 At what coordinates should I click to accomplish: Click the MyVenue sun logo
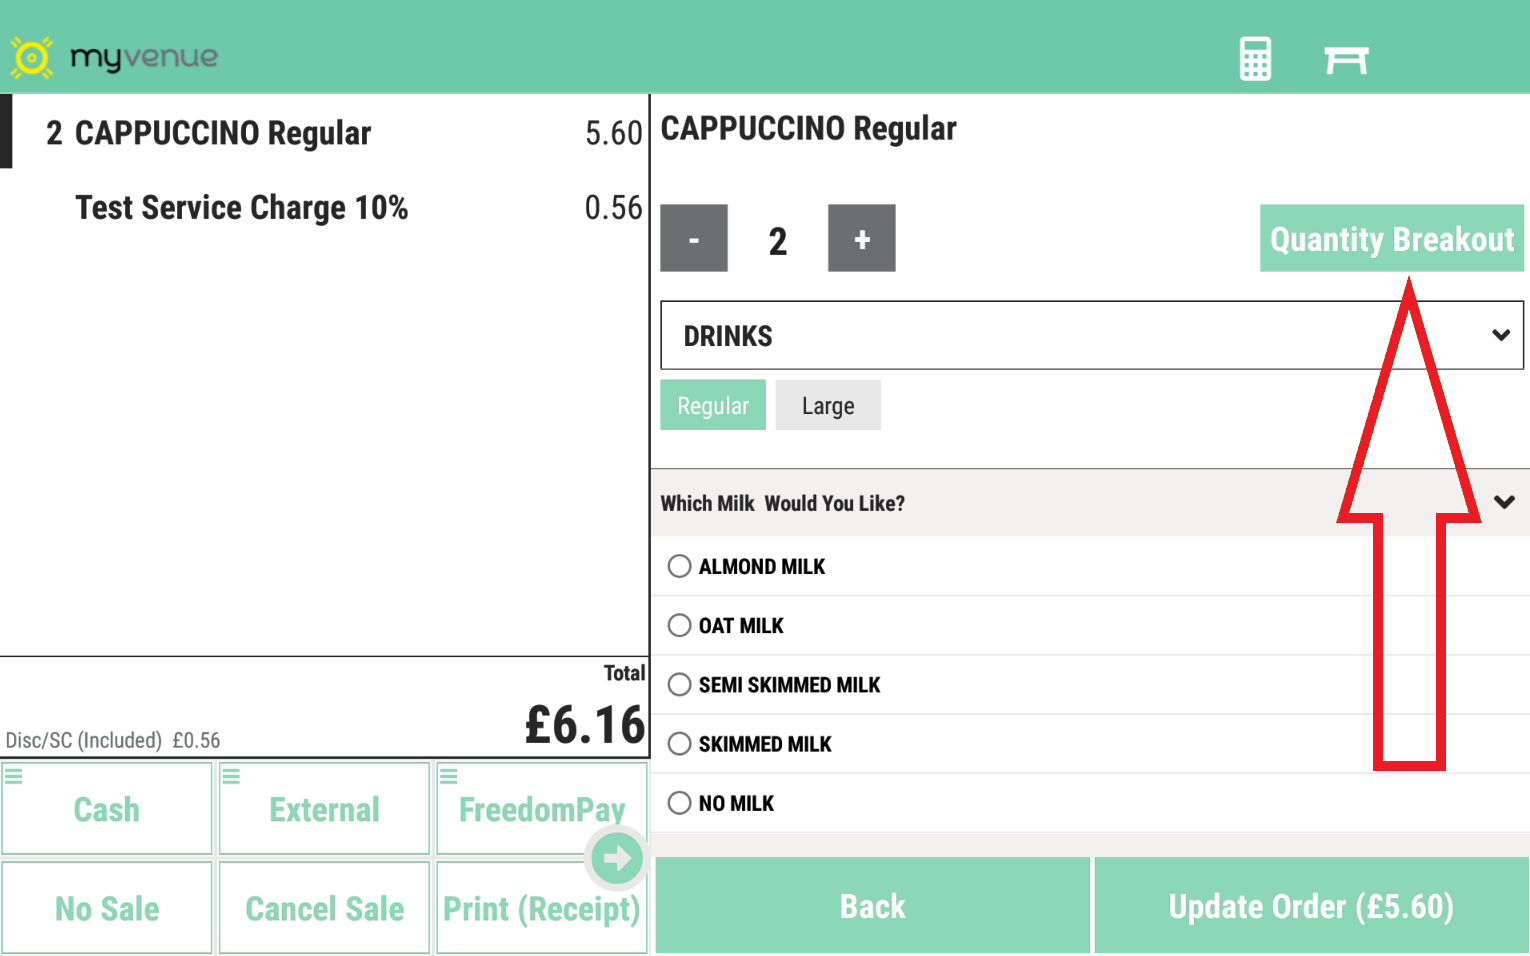pos(31,58)
